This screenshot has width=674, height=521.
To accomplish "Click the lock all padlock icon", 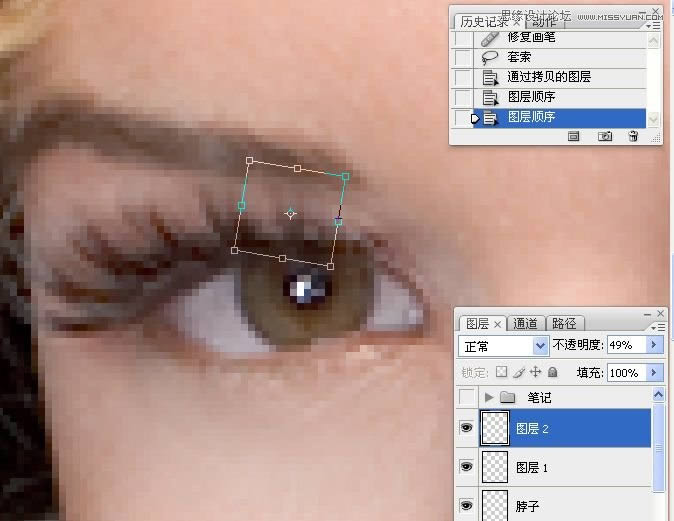I will 552,372.
